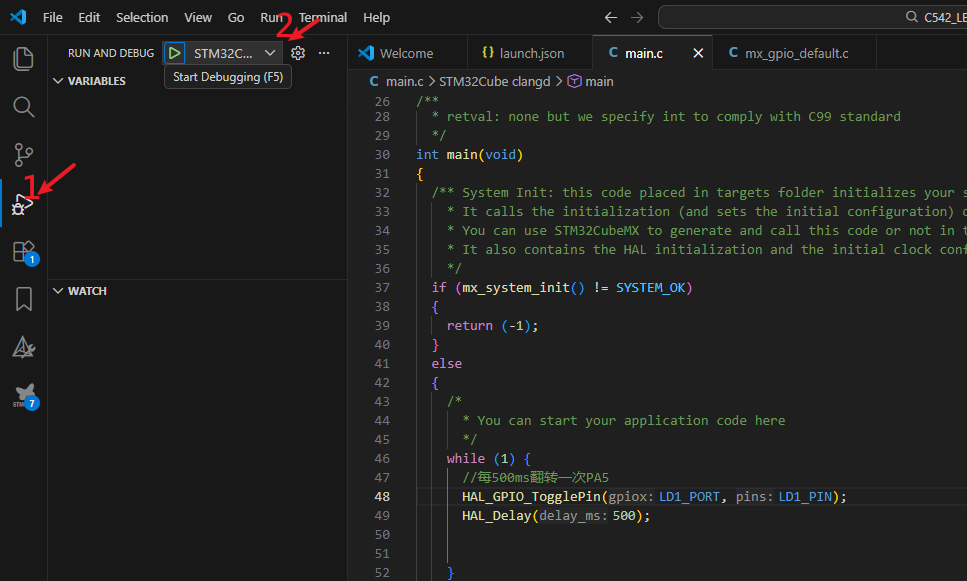Open the View menu
The image size is (967, 581).
point(198,17)
